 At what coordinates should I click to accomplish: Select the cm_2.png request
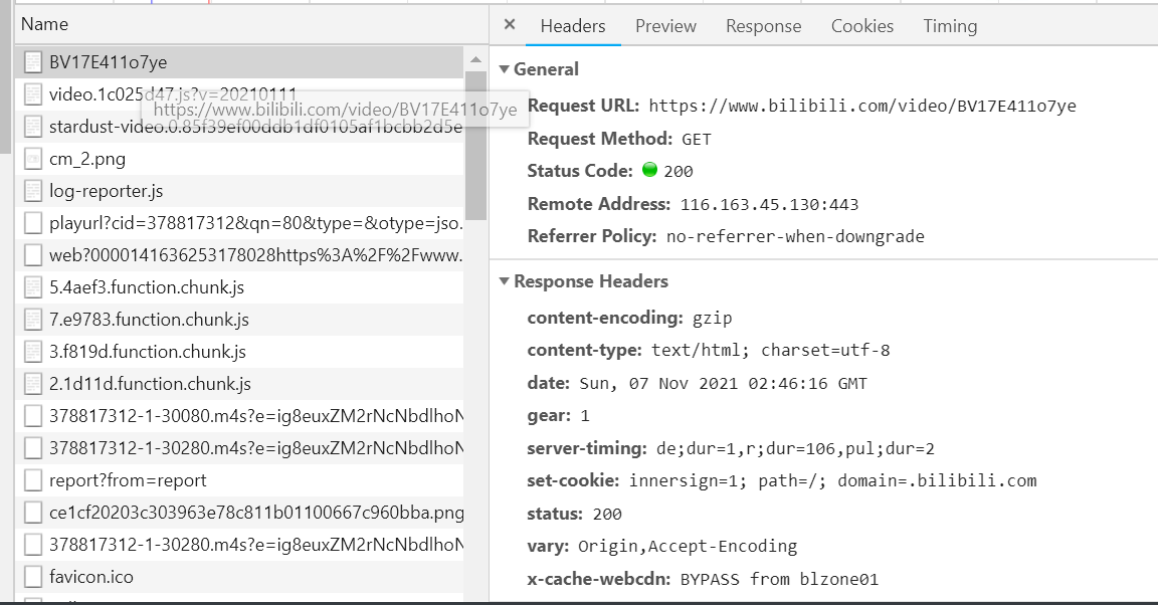(239, 159)
